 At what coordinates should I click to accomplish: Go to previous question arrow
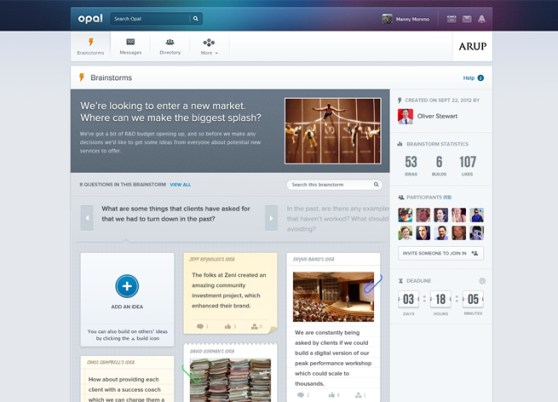(x=87, y=218)
